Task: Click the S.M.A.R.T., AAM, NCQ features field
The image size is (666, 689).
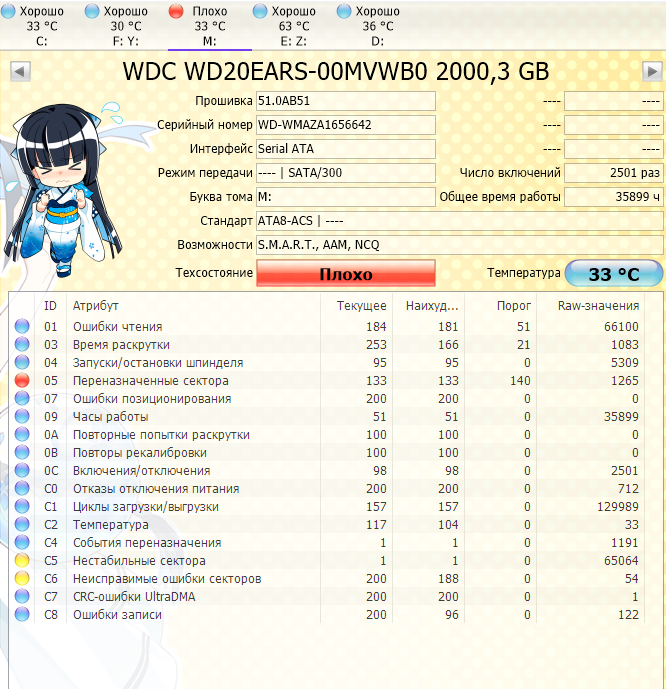Action: (x=460, y=245)
